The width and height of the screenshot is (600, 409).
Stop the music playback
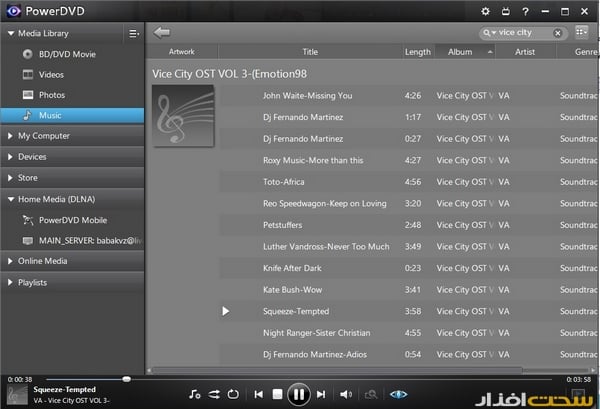pyautogui.click(x=278, y=394)
